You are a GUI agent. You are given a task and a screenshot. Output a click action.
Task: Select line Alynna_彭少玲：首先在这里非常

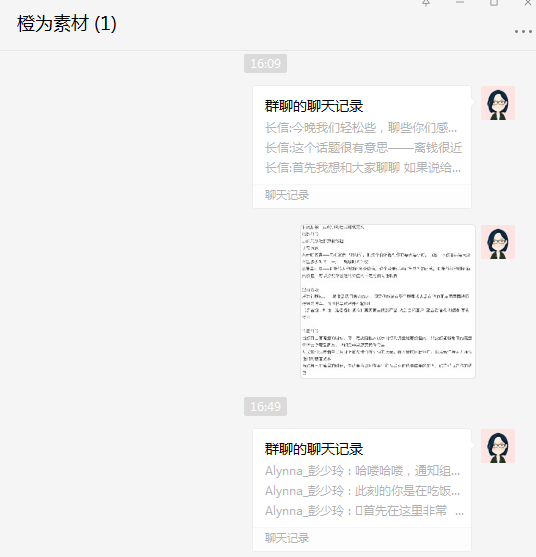(364, 511)
